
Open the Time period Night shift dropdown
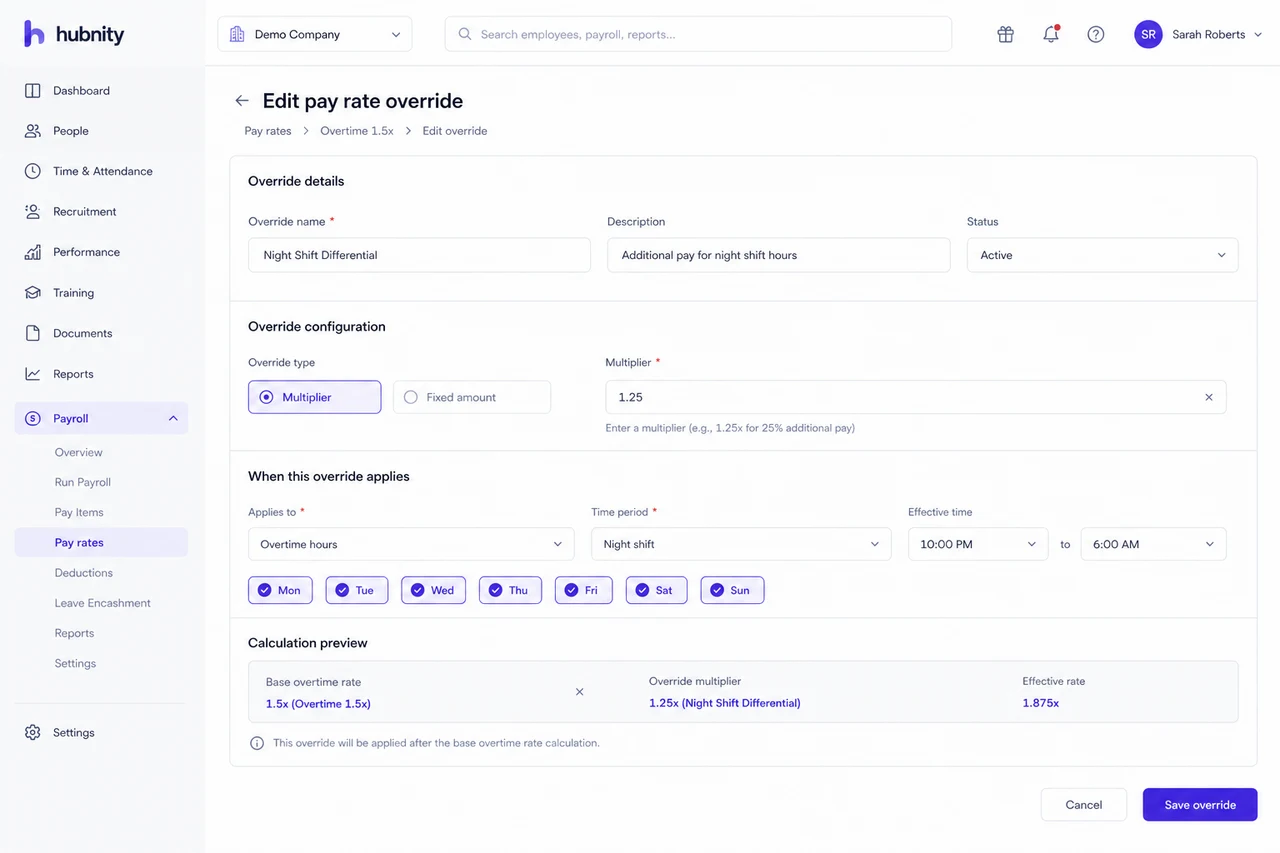coord(741,544)
